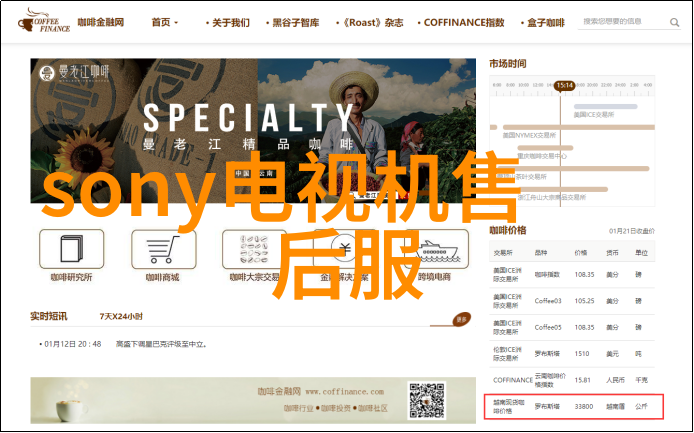Click the 越南现货咖啡价格 cell
The image size is (694, 433).
point(509,406)
